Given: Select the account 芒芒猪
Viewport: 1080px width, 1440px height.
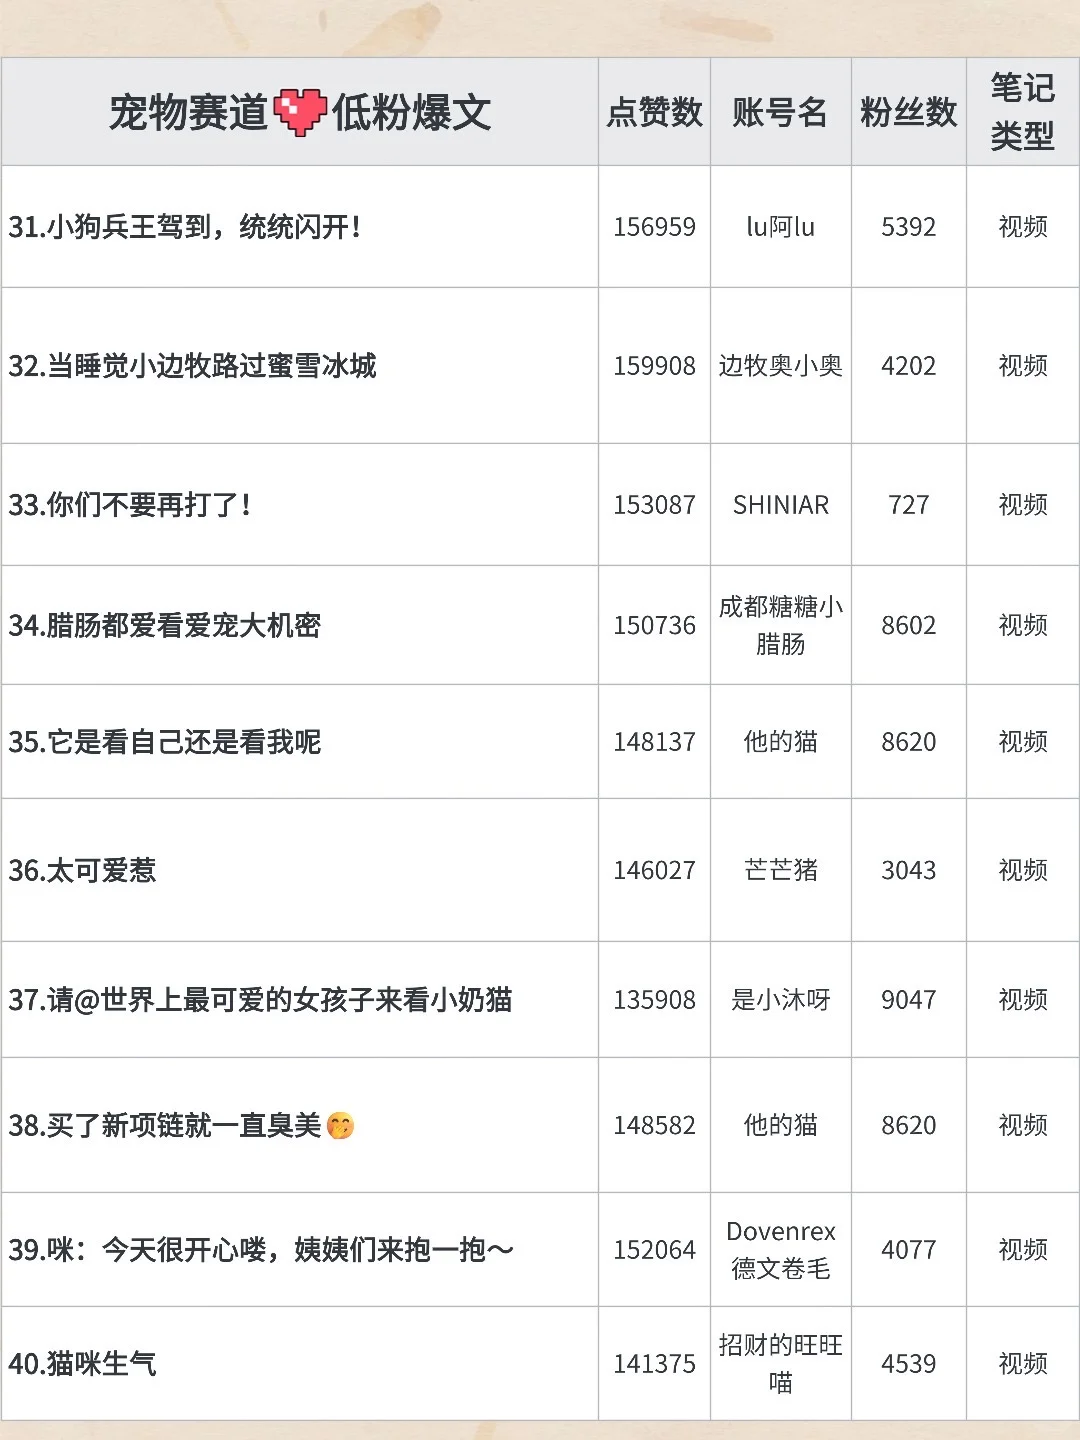Looking at the screenshot, I should tap(781, 871).
